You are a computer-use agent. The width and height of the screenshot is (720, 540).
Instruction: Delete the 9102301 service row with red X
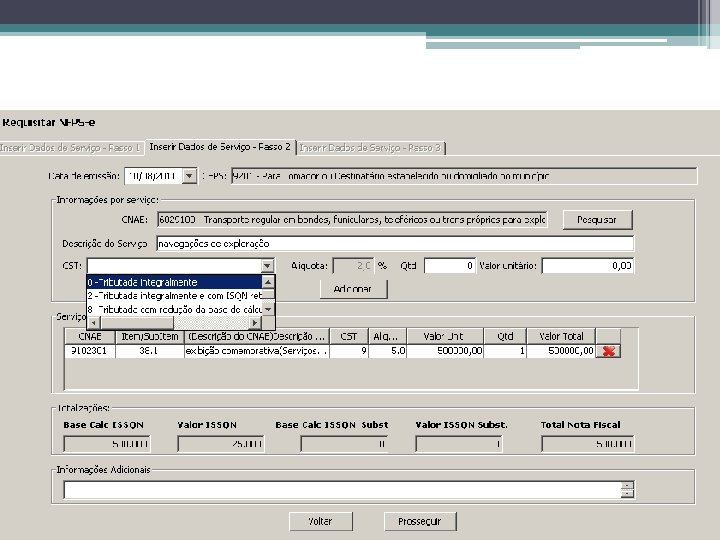[x=608, y=351]
